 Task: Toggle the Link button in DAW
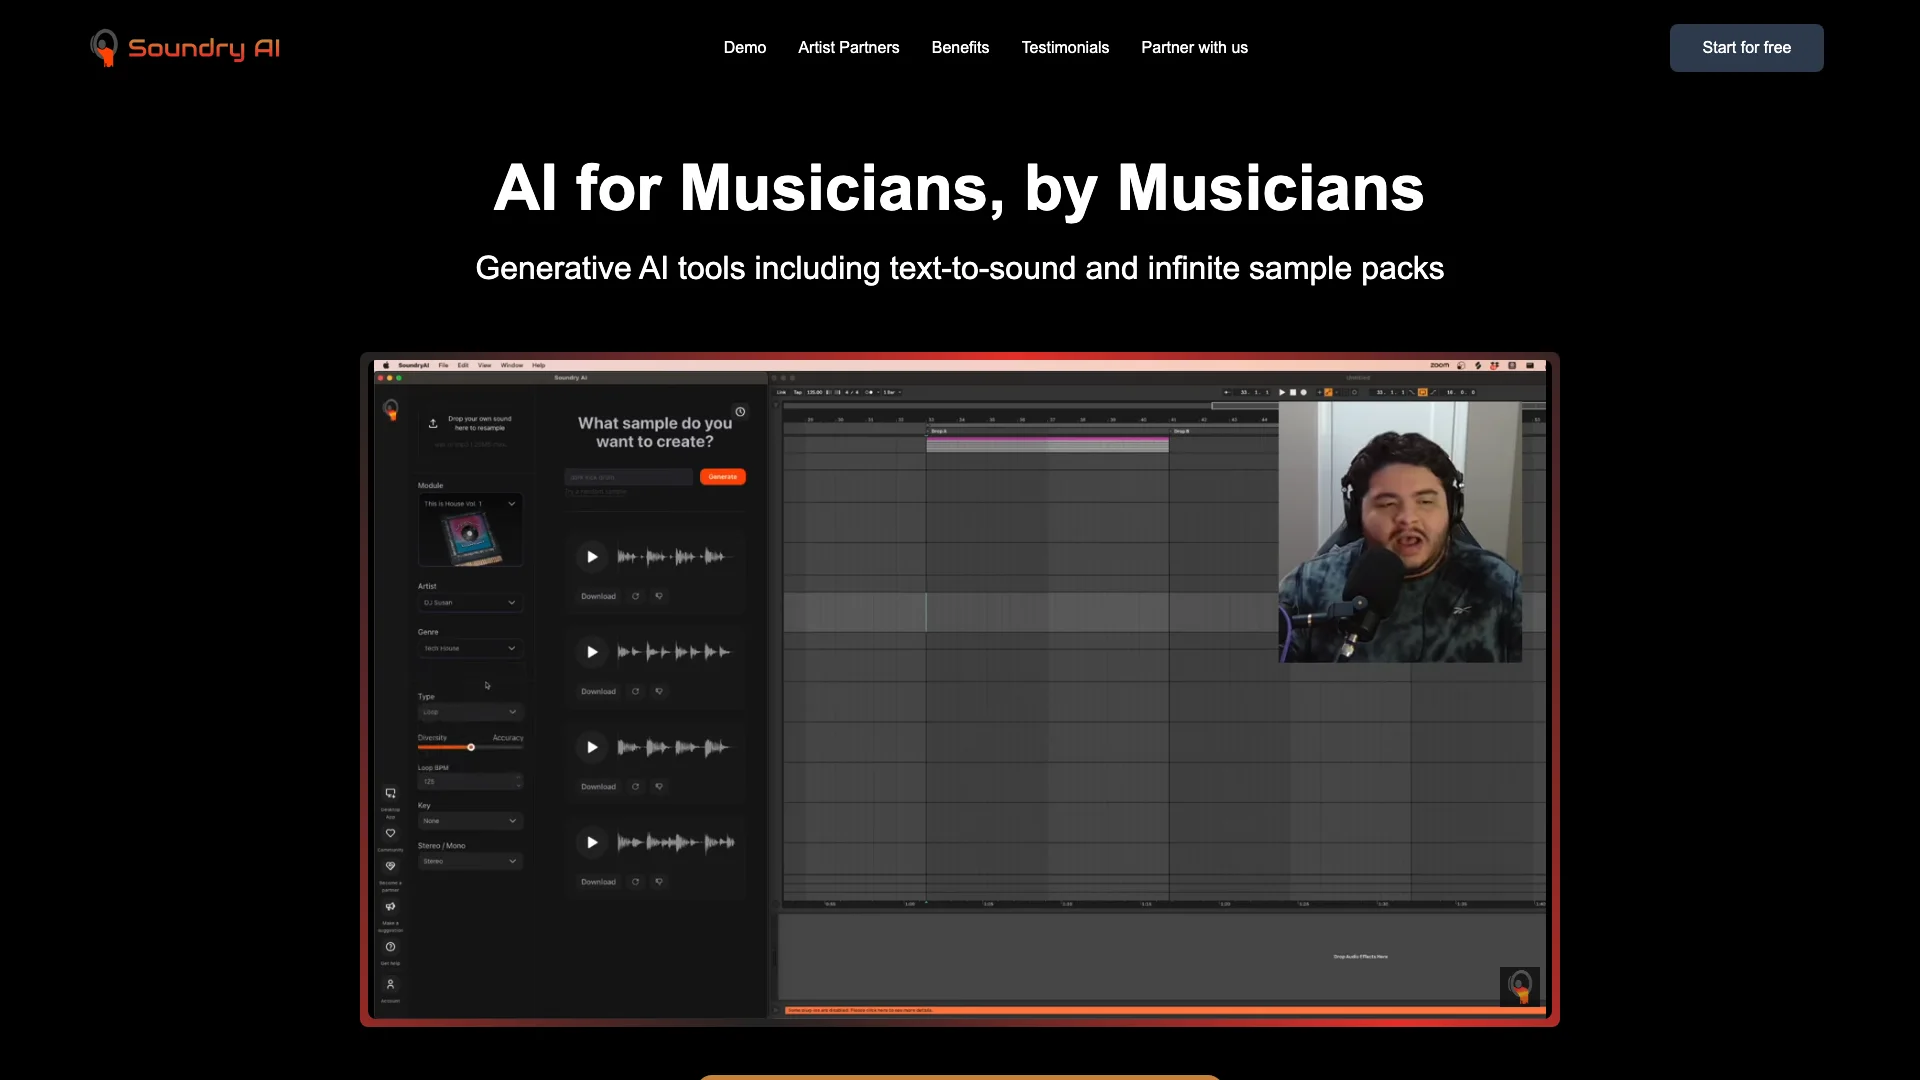pyautogui.click(x=782, y=393)
